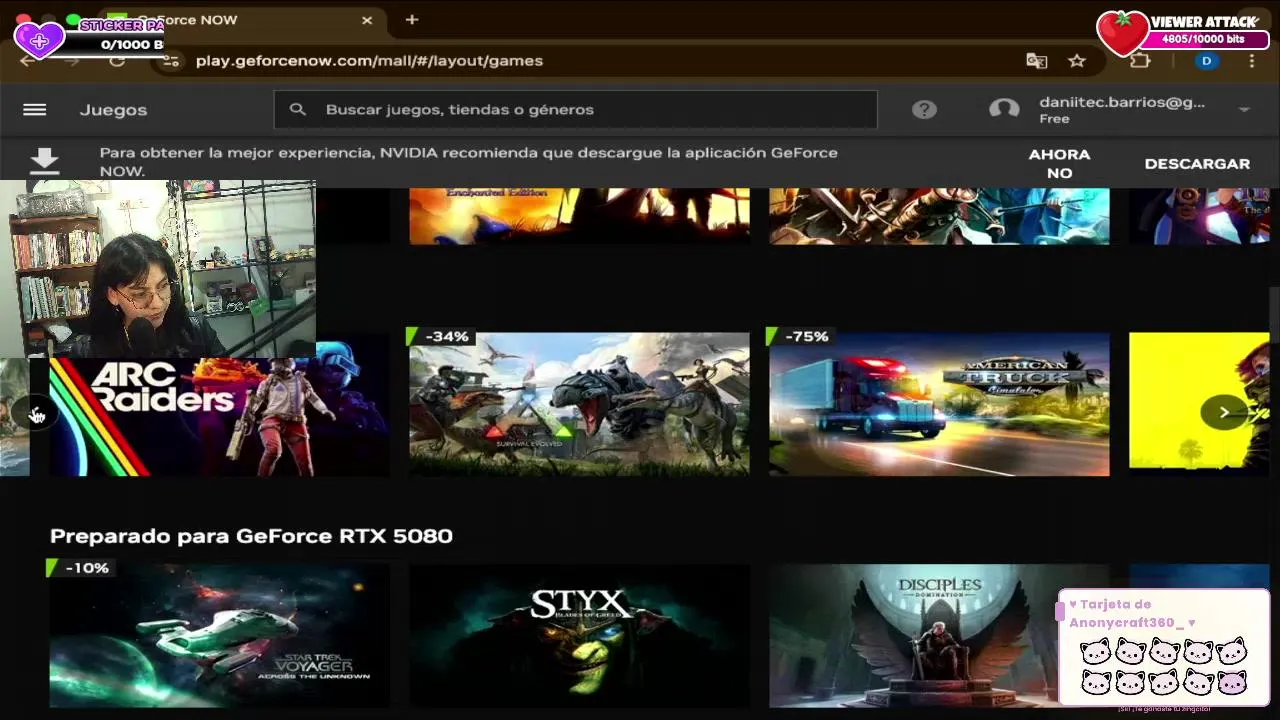Focus the Buscar juegos search field
Viewport: 1280px width, 720px height.
(576, 109)
